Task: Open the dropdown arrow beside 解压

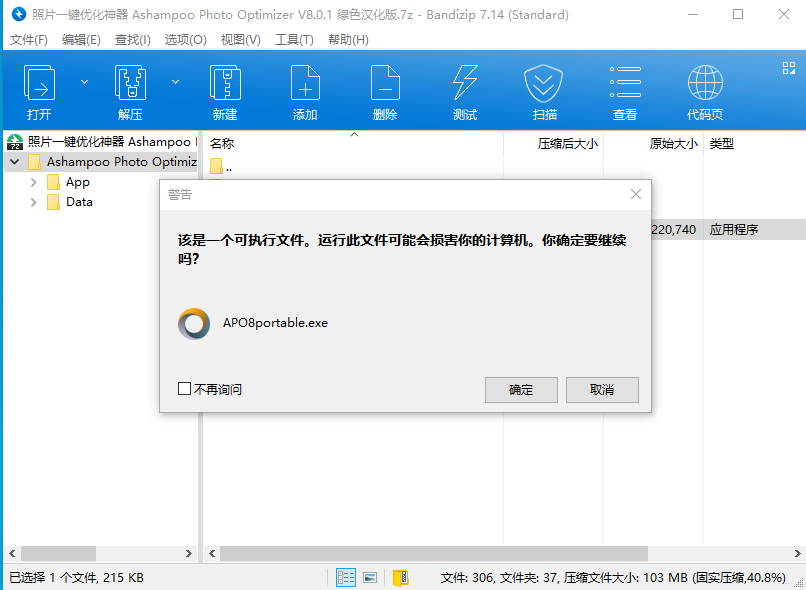Action: tap(175, 82)
